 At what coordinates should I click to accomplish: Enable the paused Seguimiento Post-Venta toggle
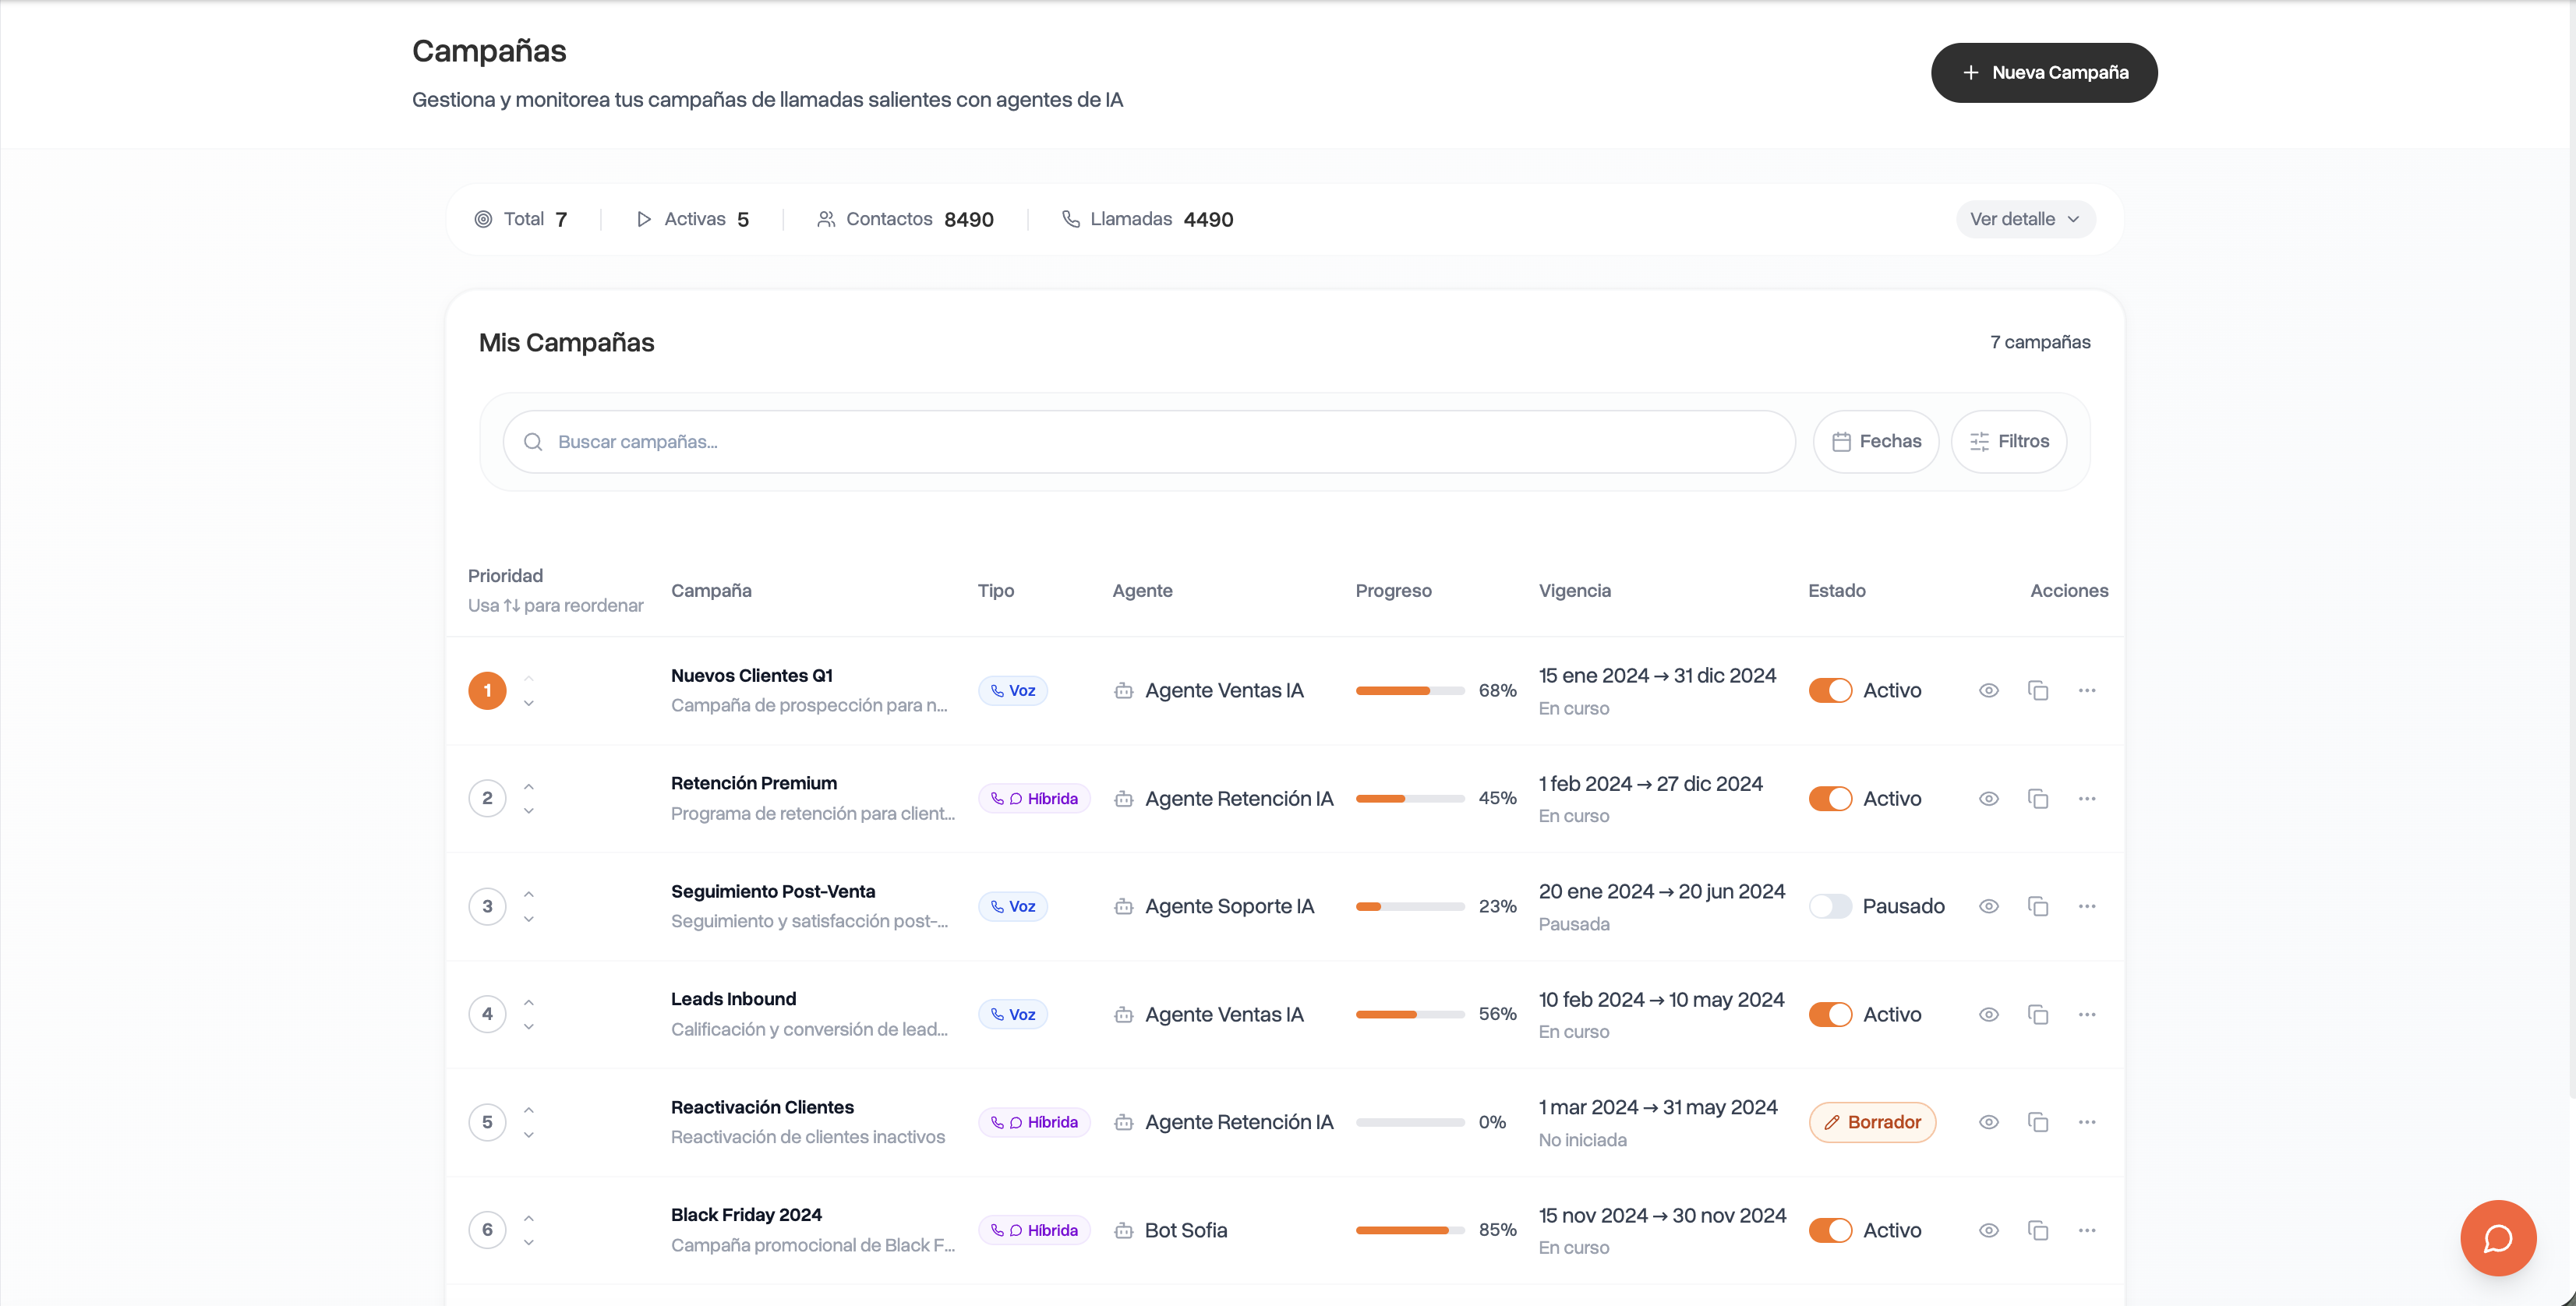point(1830,906)
